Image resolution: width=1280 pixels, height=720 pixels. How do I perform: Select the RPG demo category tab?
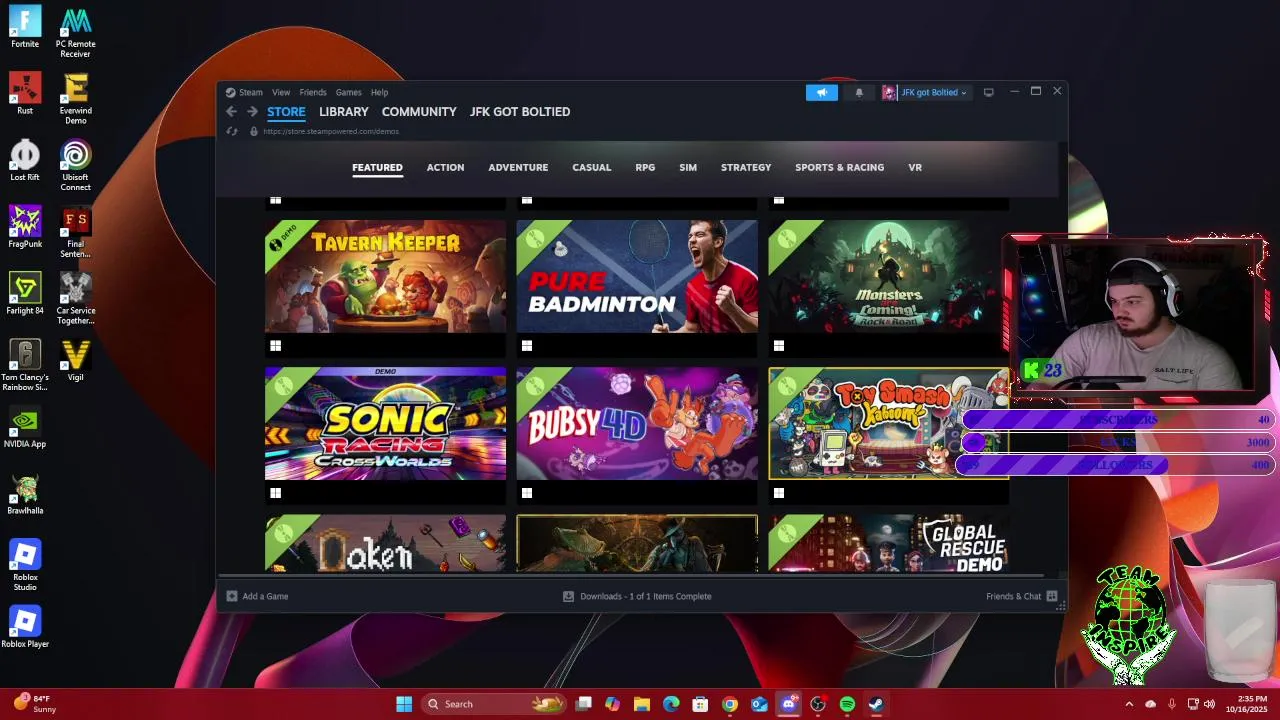click(x=645, y=168)
